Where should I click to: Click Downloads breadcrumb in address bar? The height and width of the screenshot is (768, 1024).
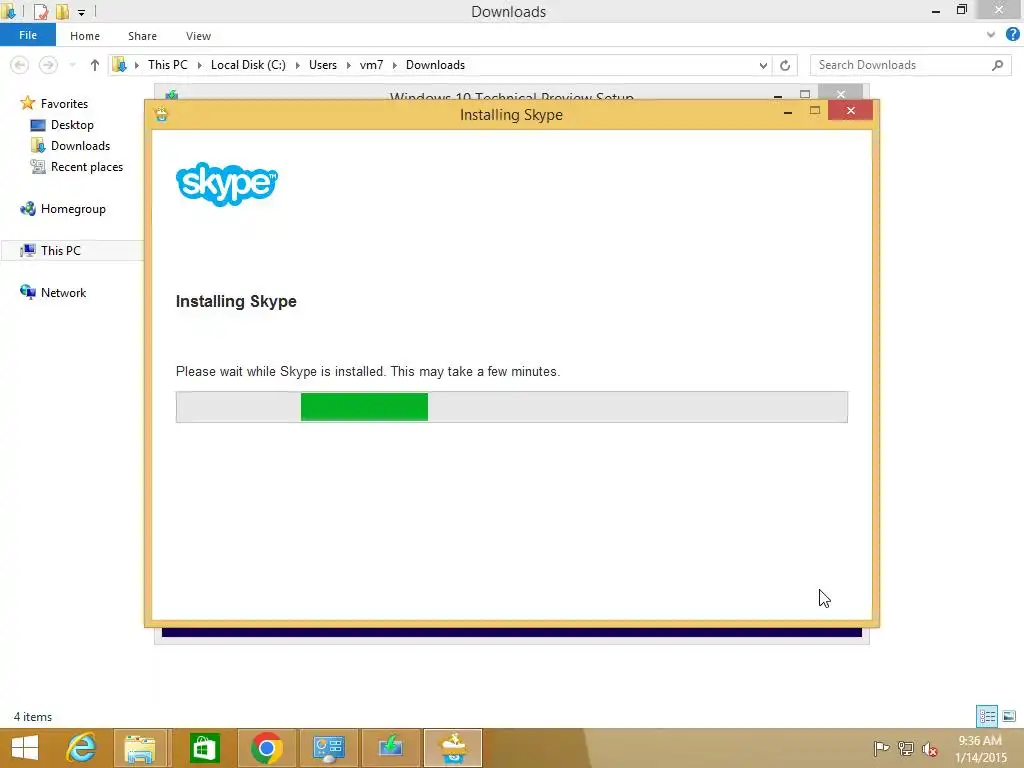pyautogui.click(x=435, y=65)
